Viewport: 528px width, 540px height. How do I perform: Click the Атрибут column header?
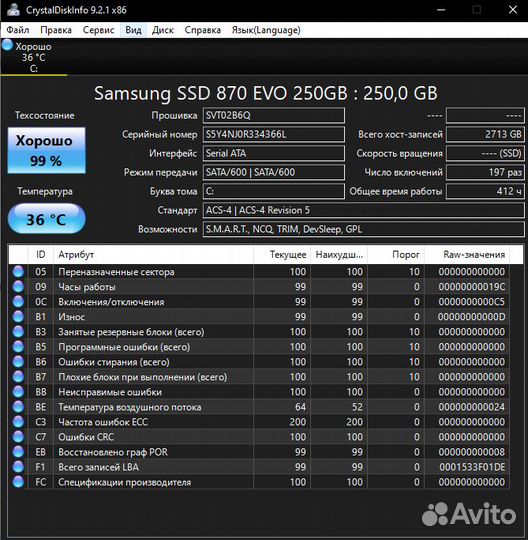pos(153,255)
